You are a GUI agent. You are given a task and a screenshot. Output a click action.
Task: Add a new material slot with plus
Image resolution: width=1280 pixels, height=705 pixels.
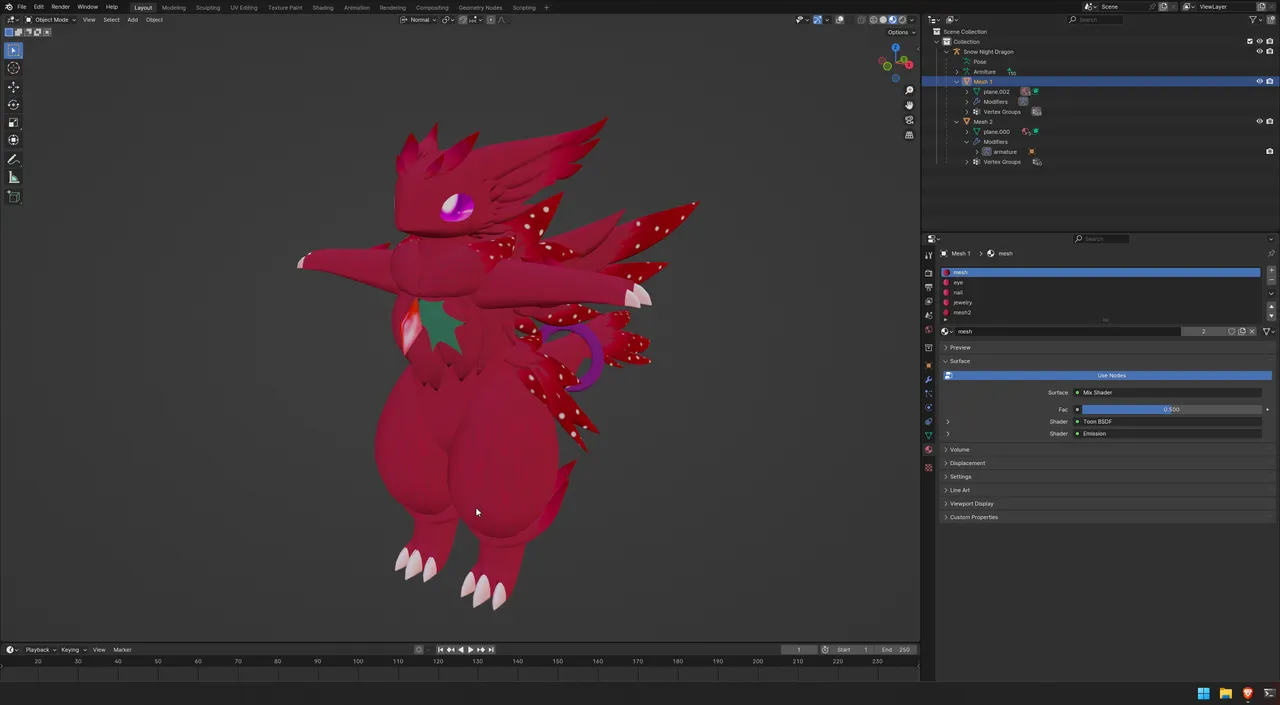pos(1271,271)
